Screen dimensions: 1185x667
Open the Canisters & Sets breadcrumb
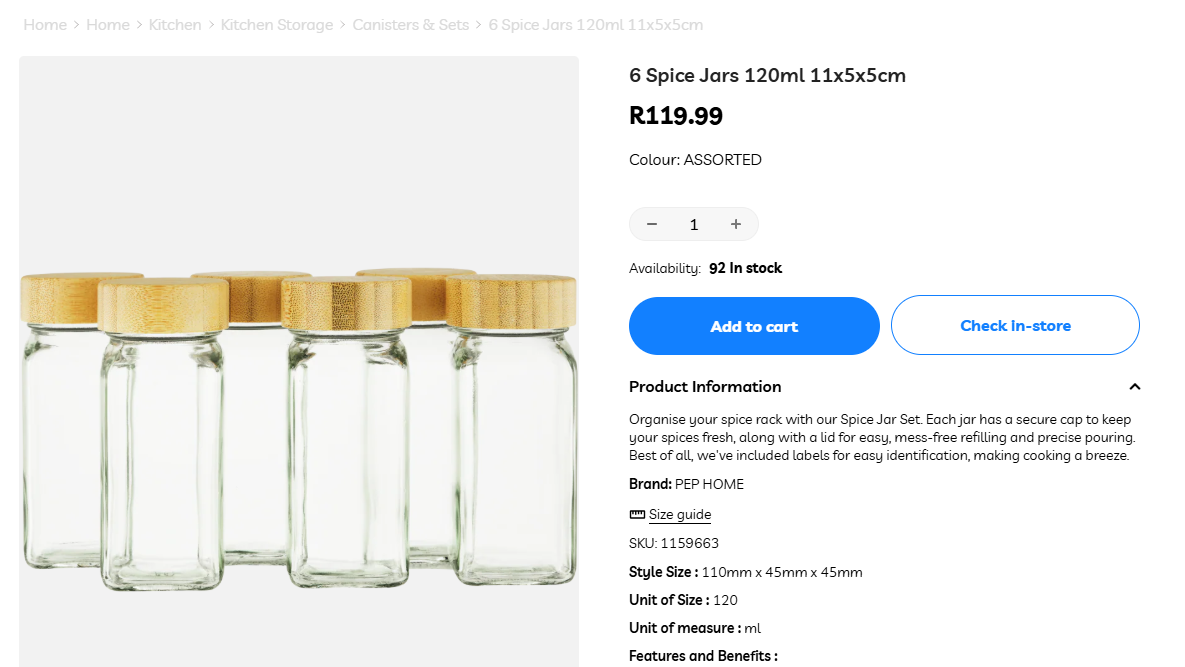pyautogui.click(x=410, y=25)
